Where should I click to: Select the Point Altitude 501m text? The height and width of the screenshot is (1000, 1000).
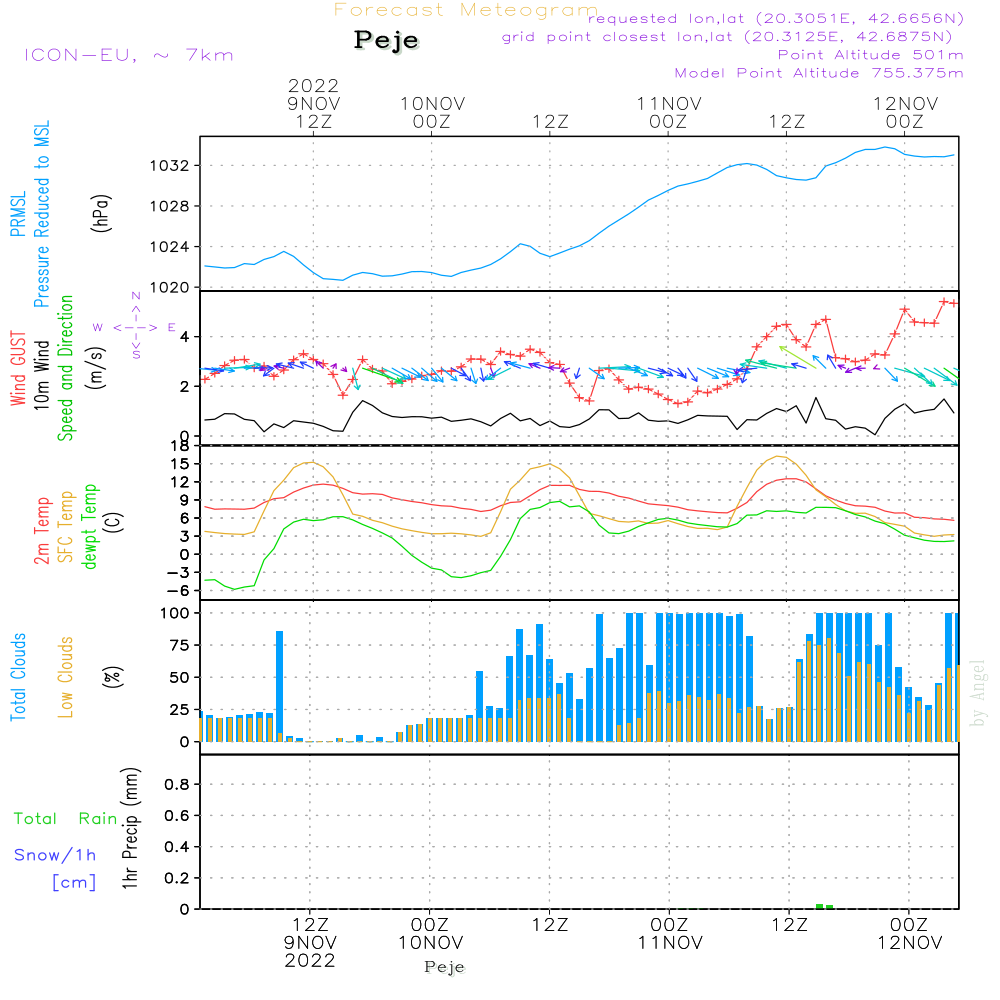[x=870, y=55]
